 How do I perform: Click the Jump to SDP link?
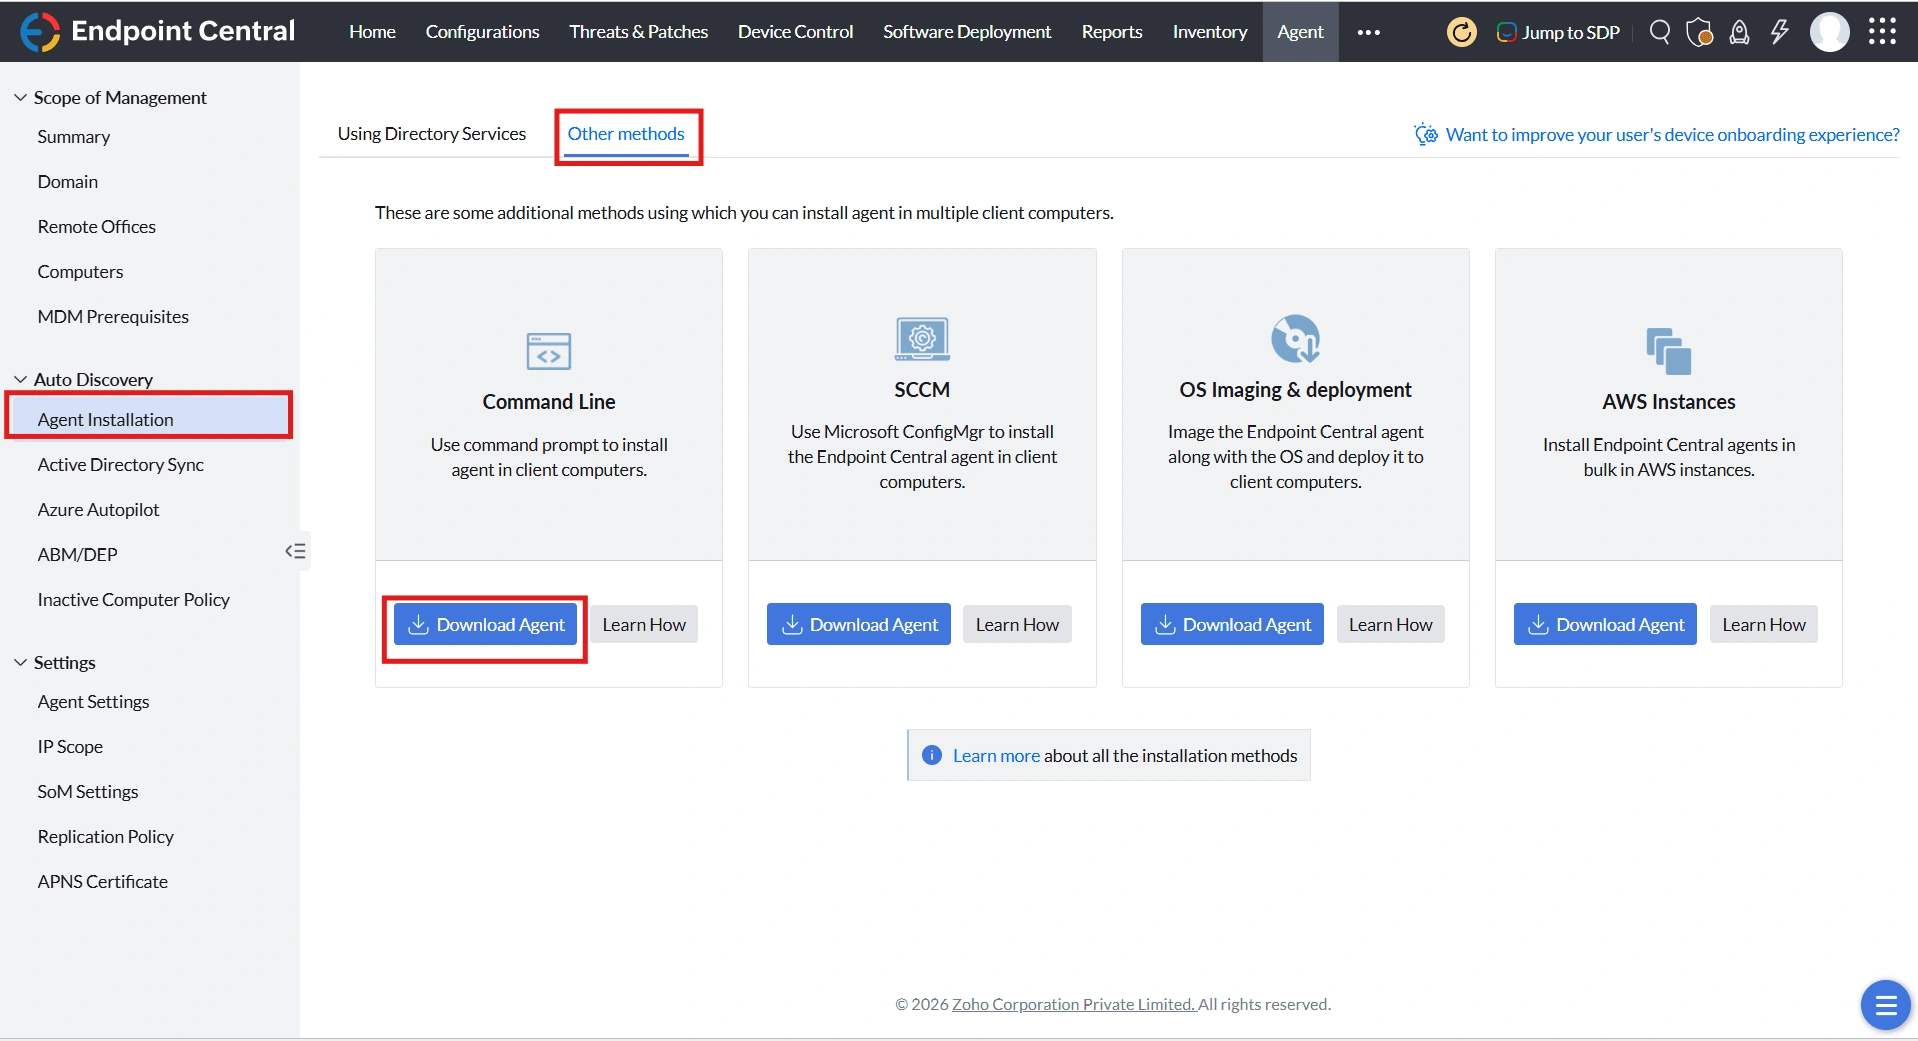click(1571, 32)
